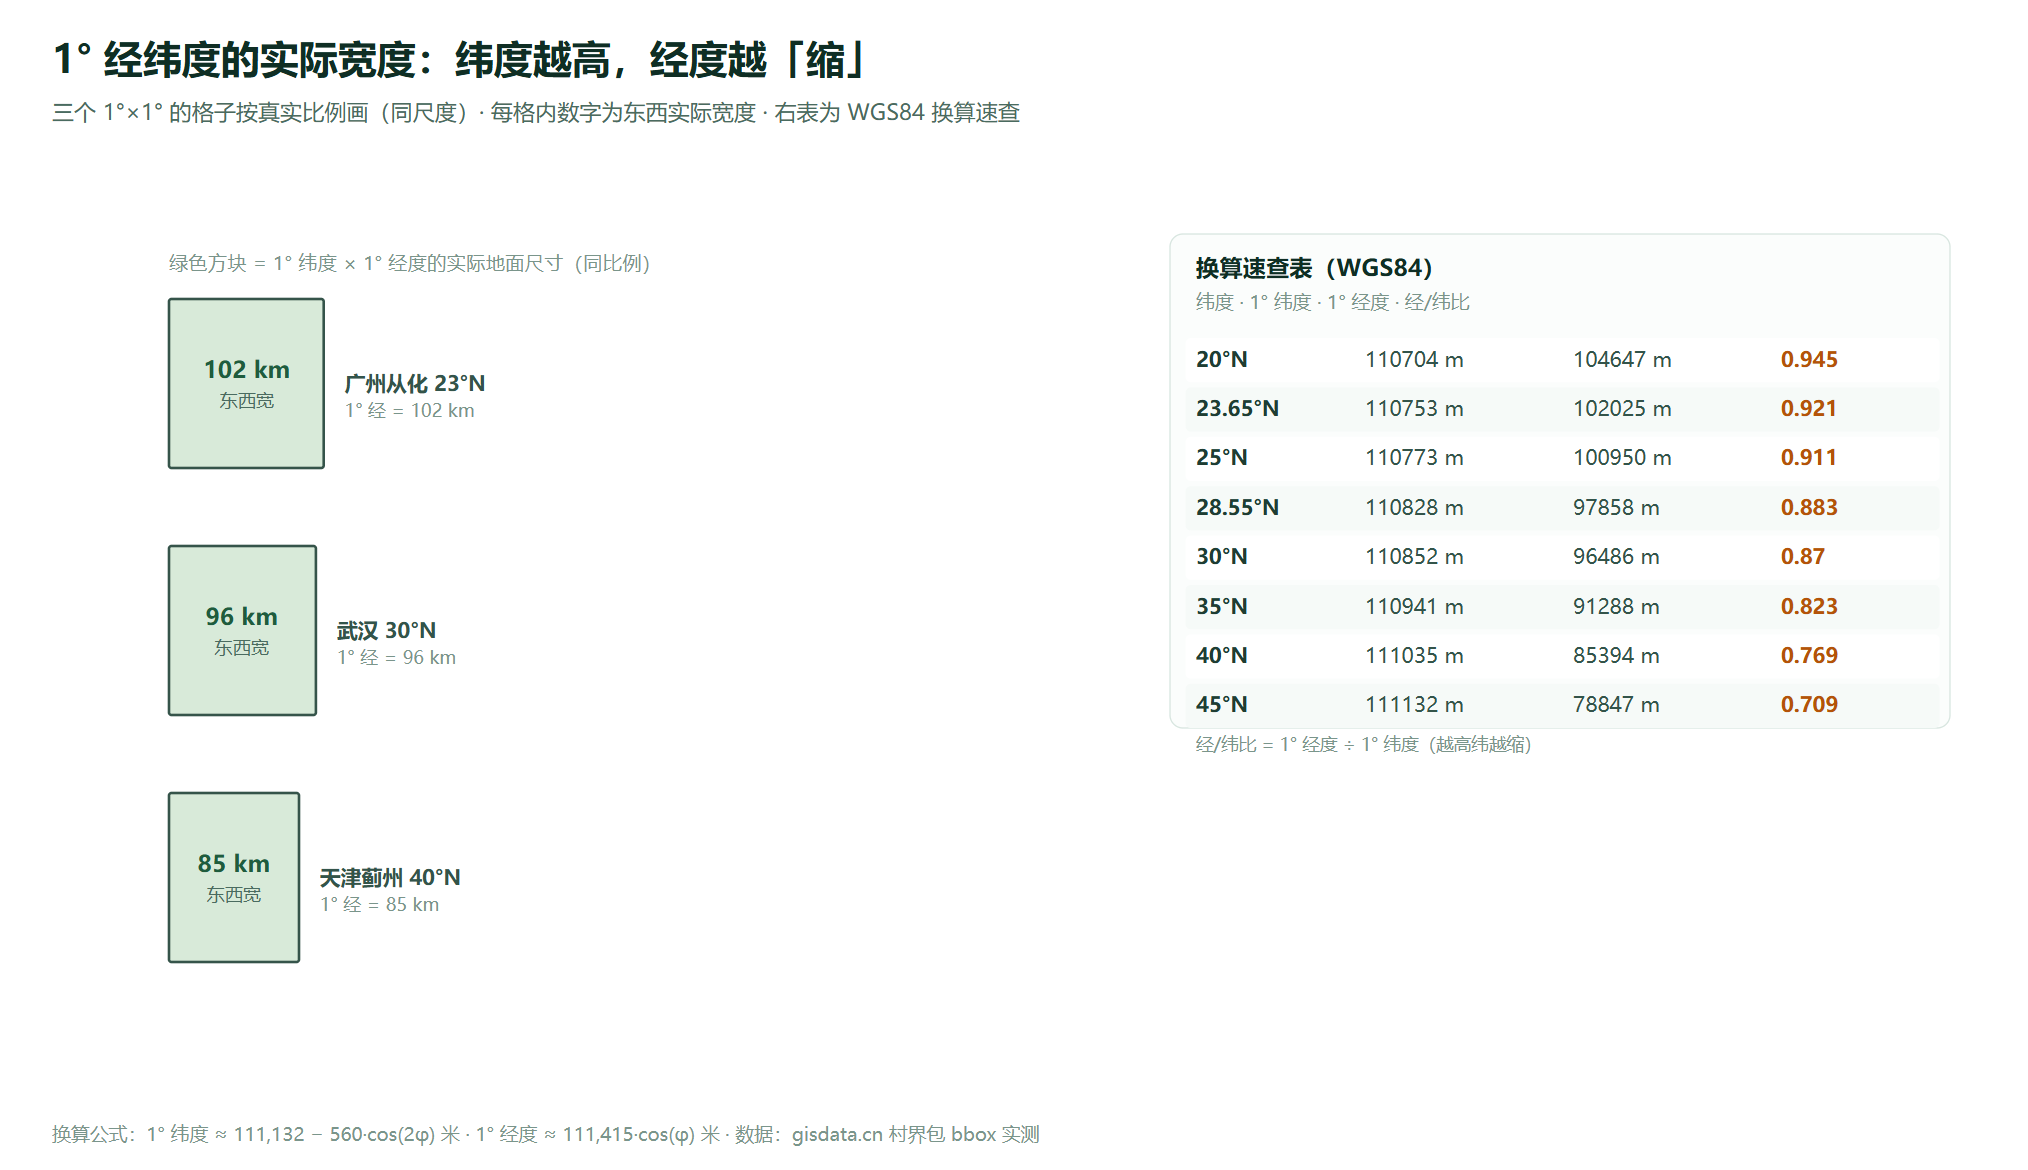
Task: Click the value 102025 m
Action: (1622, 409)
